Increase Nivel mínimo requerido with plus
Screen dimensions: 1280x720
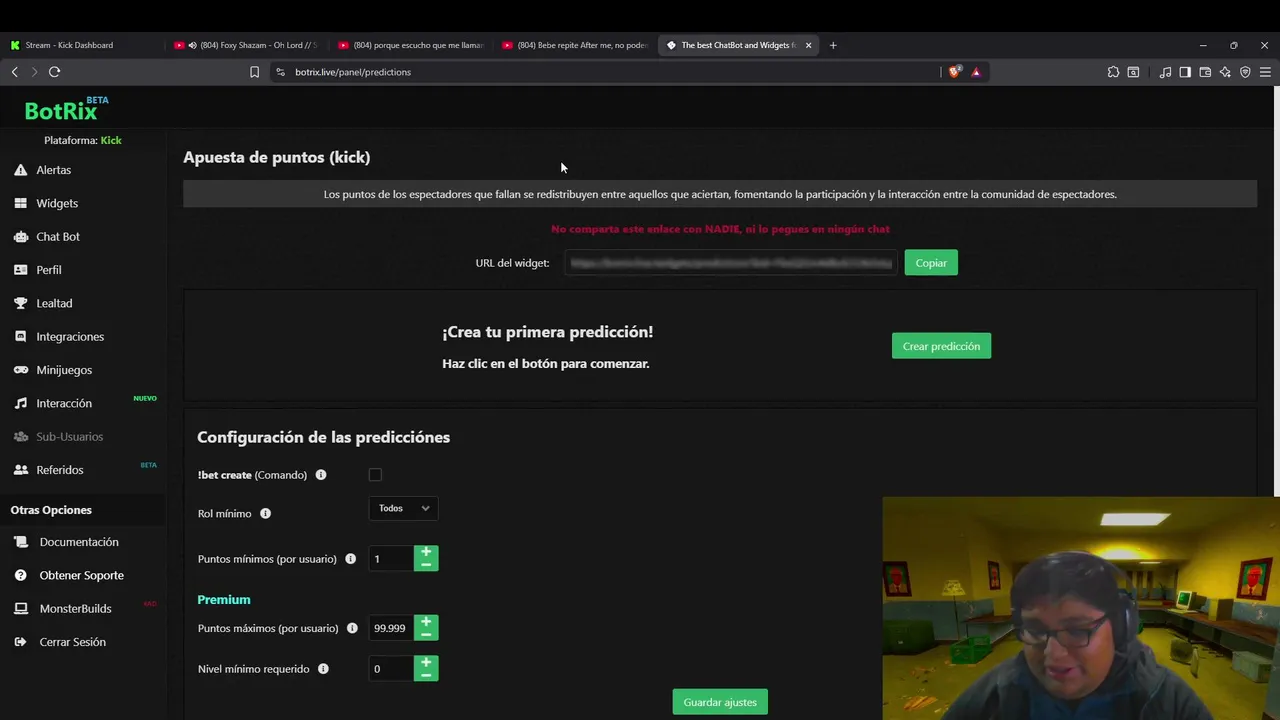(426, 662)
